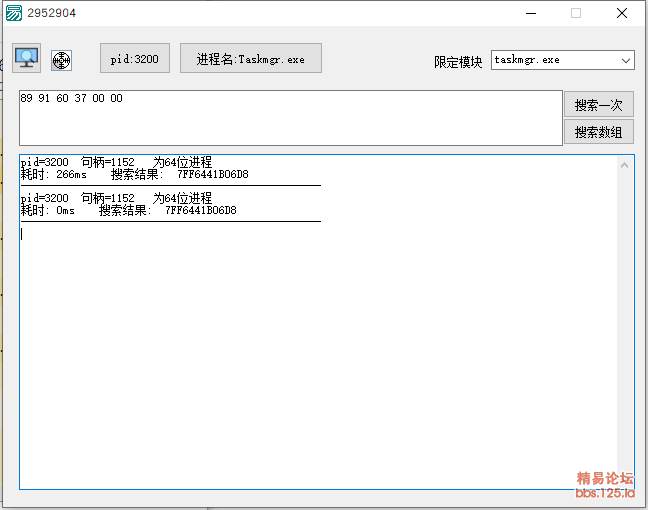Click the scrollbar up arrow in results
Screen dimensions: 648x510
[625, 165]
